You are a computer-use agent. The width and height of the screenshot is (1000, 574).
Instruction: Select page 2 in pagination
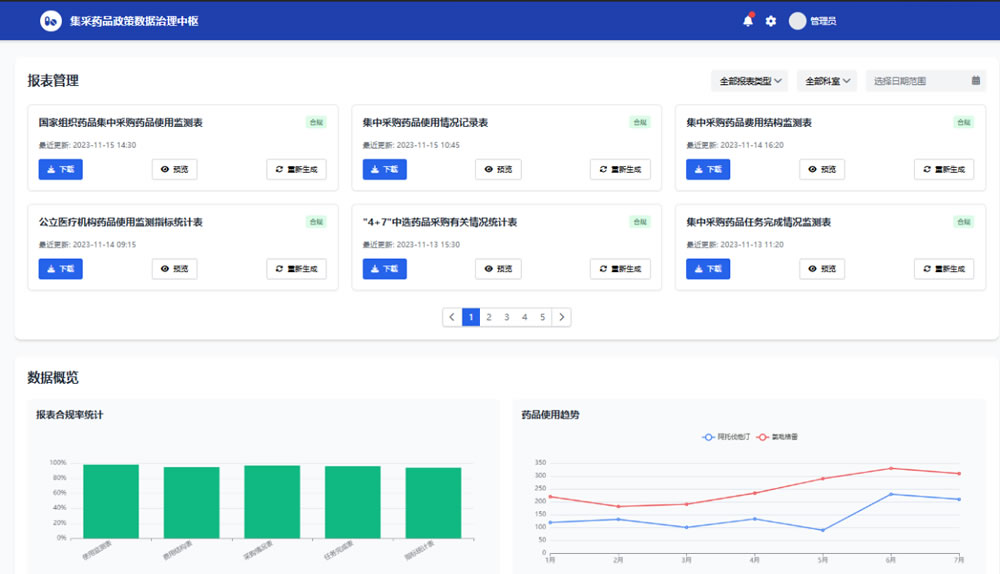489,317
